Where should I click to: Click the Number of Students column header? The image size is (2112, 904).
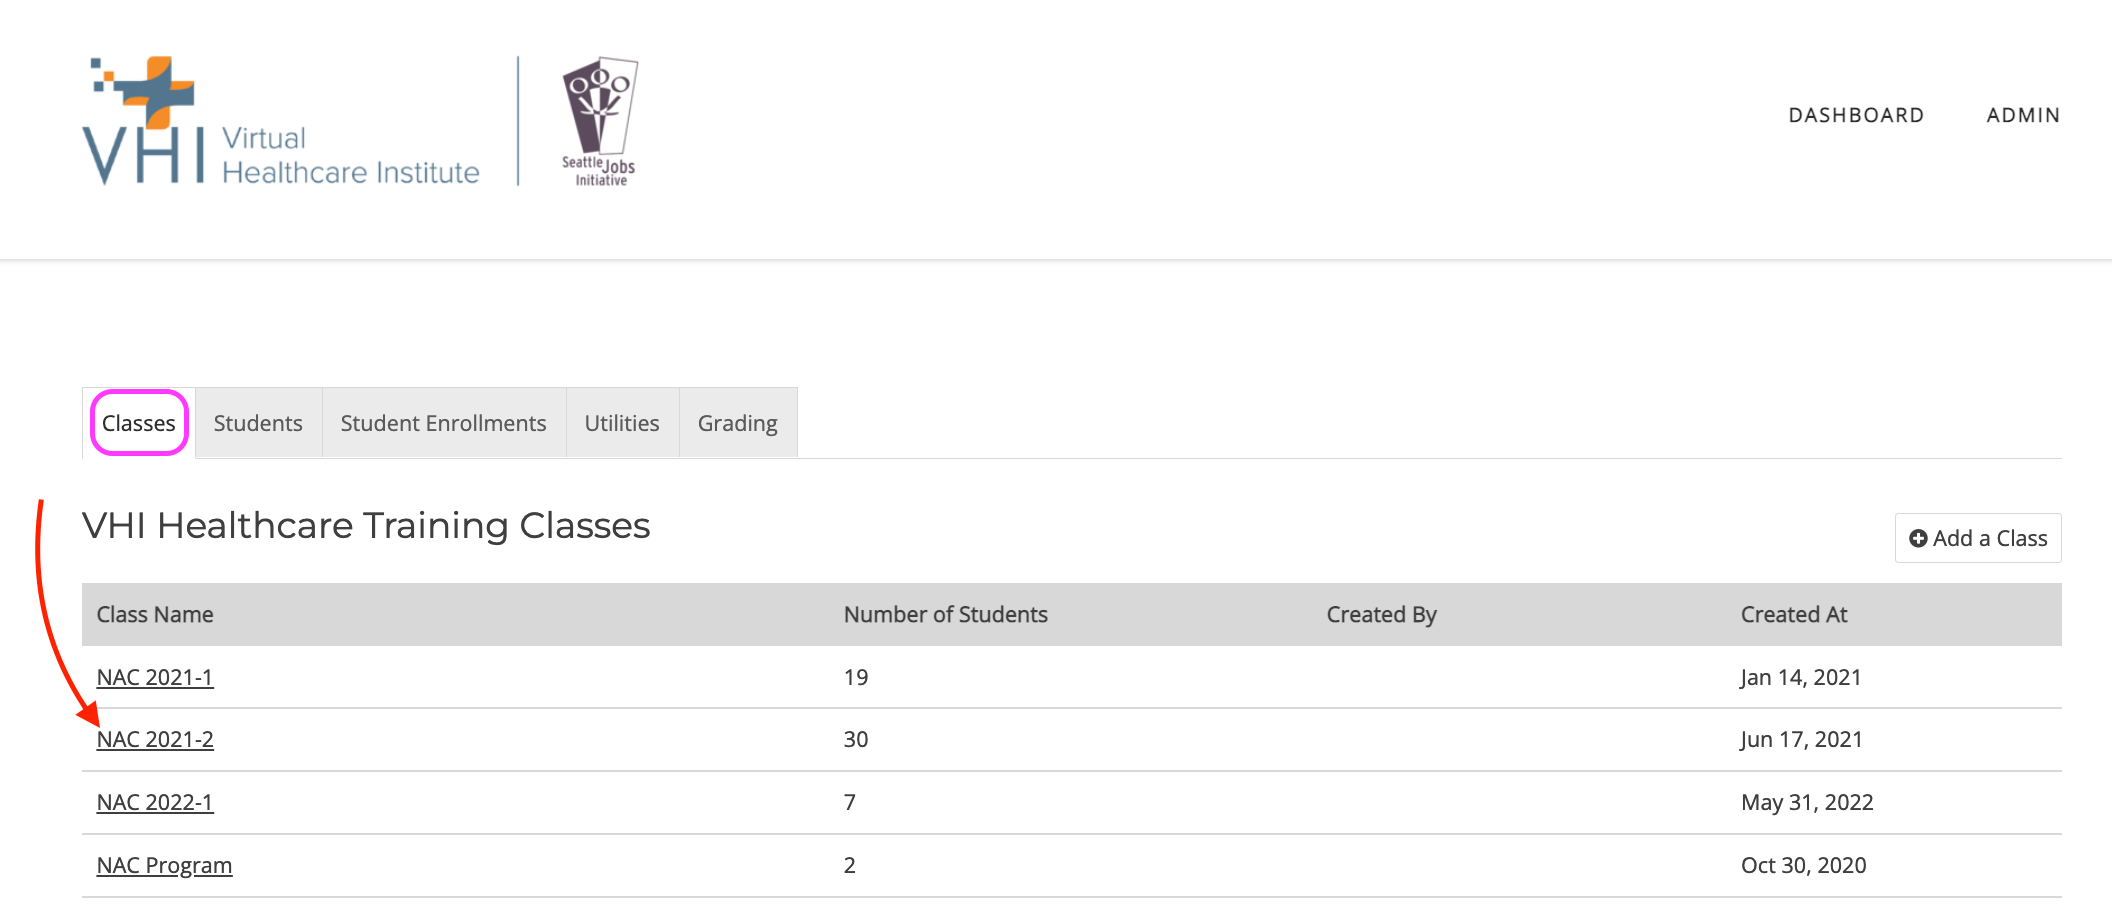click(x=946, y=614)
